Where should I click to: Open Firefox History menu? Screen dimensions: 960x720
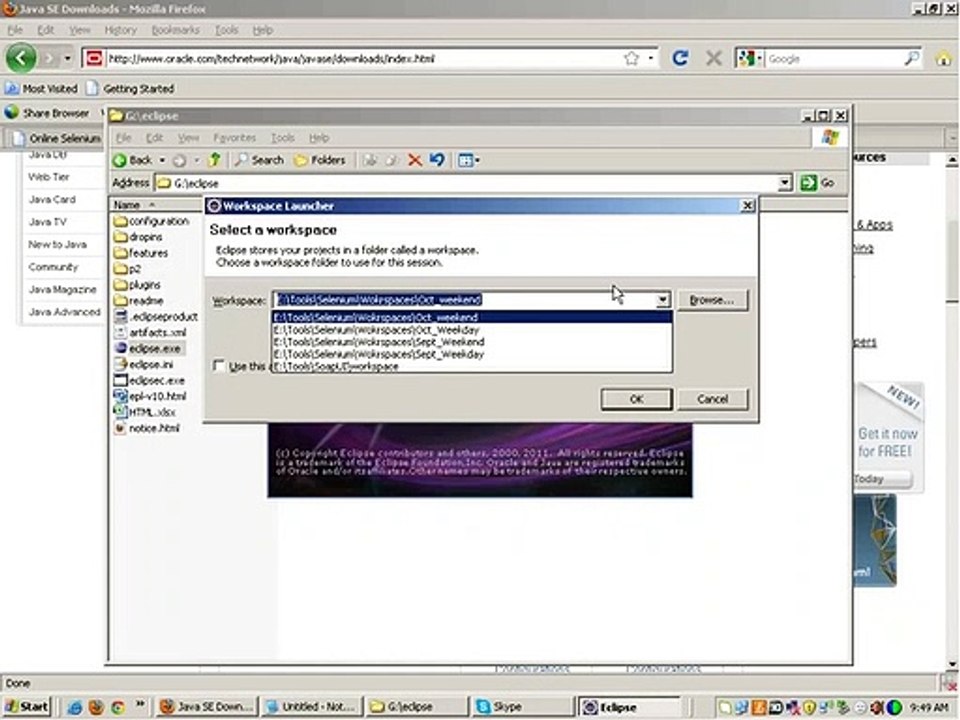[120, 29]
